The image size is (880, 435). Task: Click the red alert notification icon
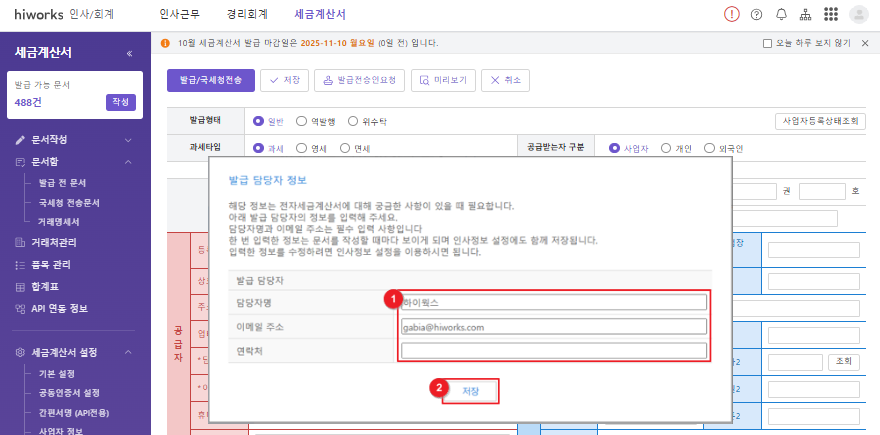[732, 14]
